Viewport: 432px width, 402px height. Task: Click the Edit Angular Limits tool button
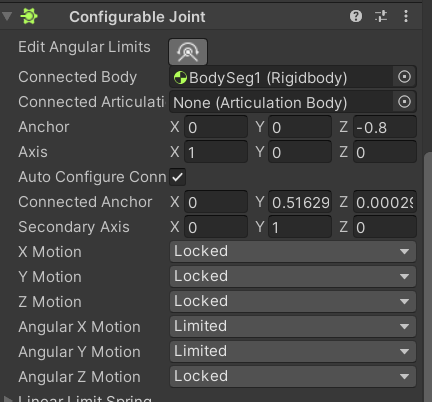coord(188,52)
